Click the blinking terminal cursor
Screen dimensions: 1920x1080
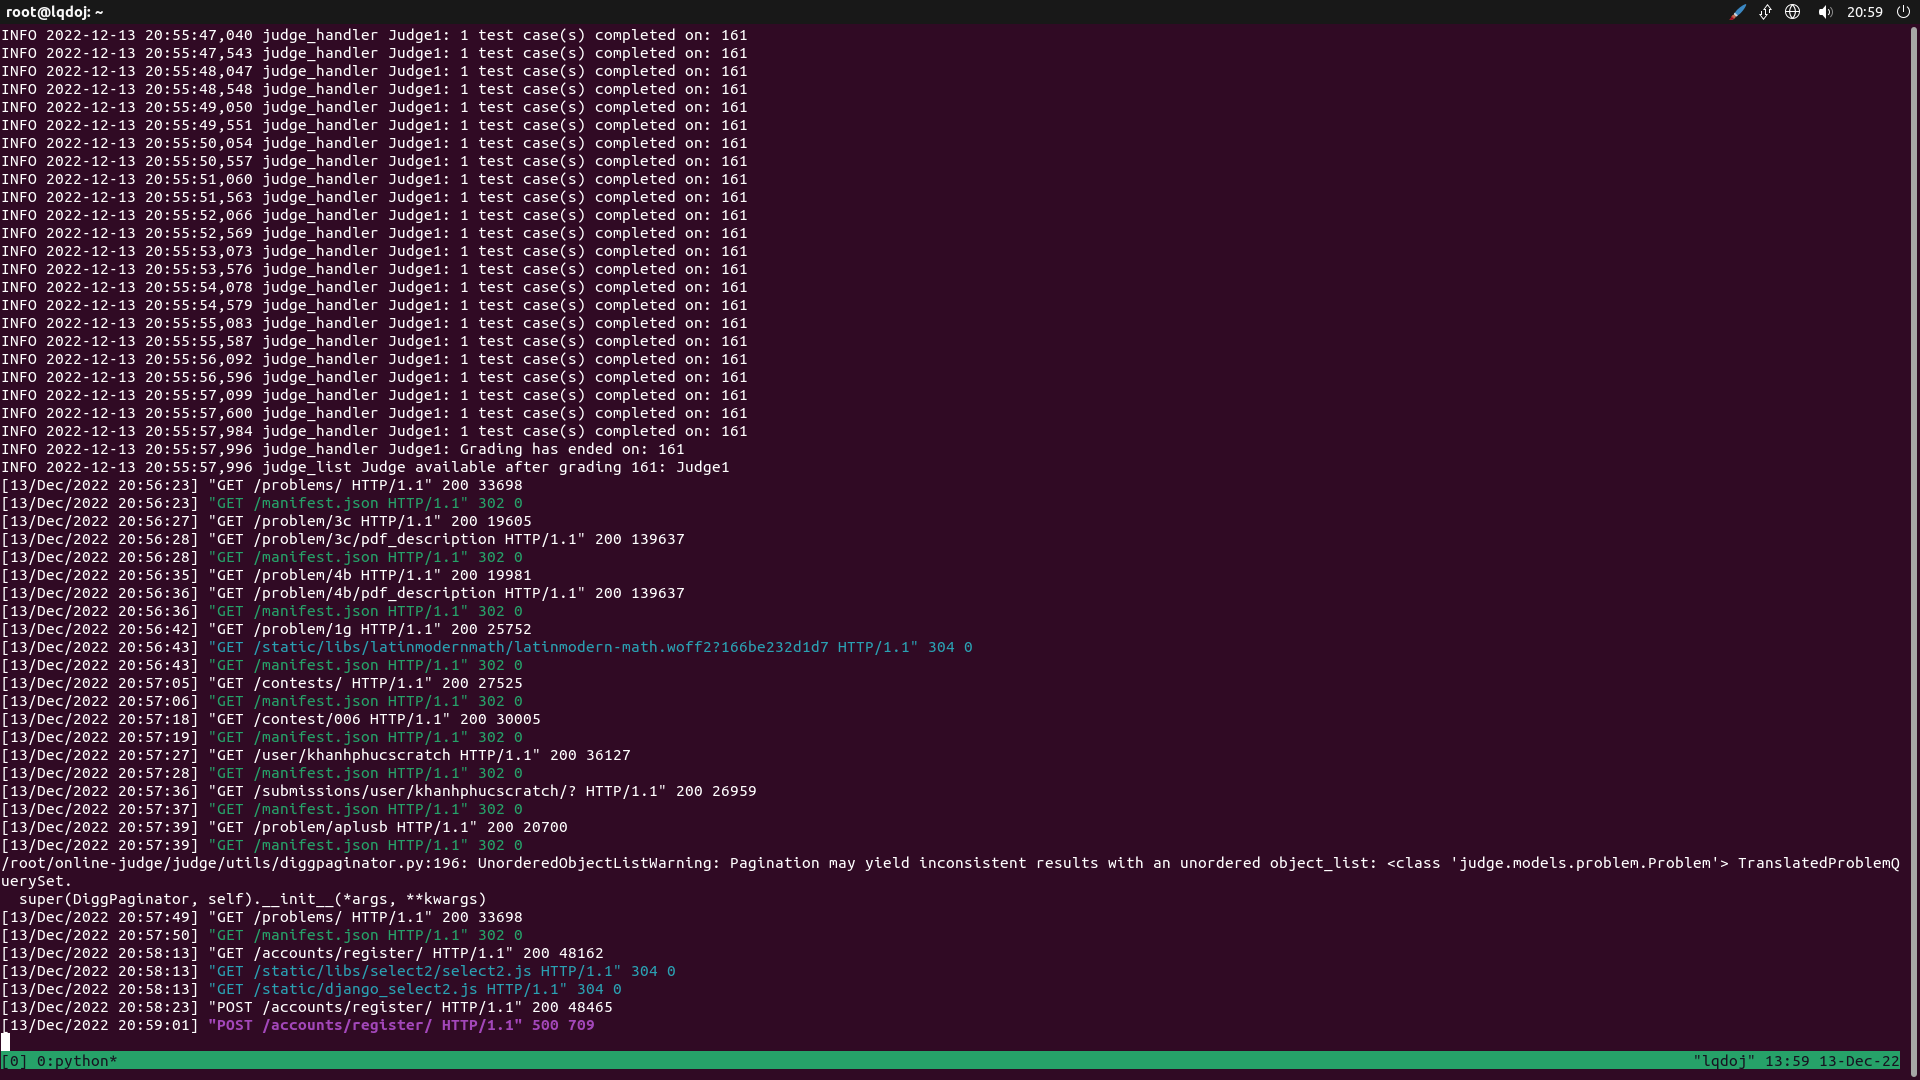[7, 1043]
